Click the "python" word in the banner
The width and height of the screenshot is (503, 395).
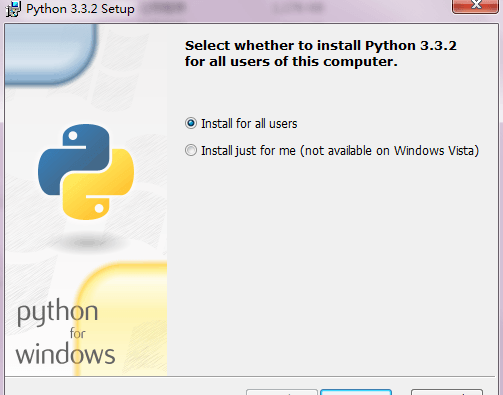58,313
